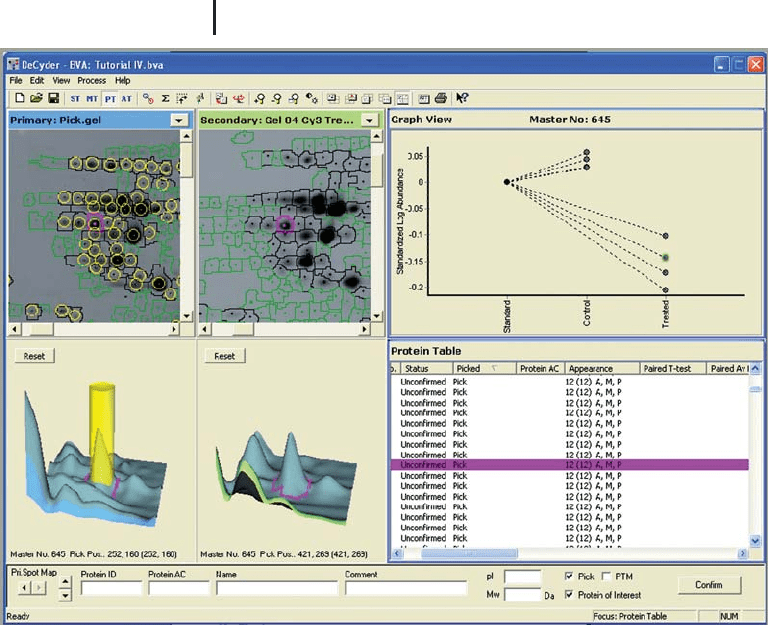This screenshot has width=768, height=625.
Task: Switch to AT mode in toolbar
Action: pos(126,99)
